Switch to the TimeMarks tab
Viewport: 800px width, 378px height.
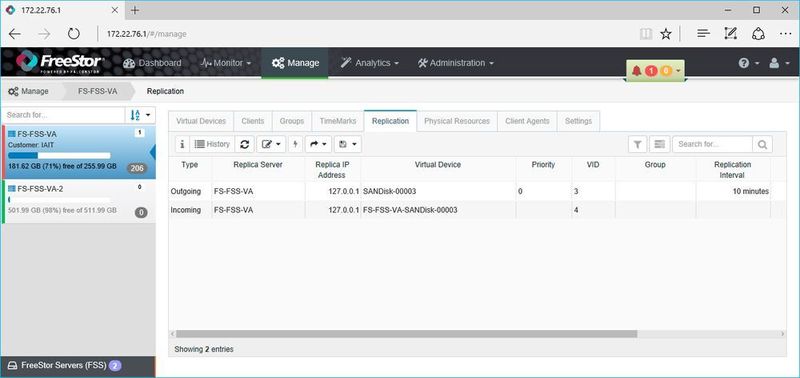pyautogui.click(x=338, y=121)
